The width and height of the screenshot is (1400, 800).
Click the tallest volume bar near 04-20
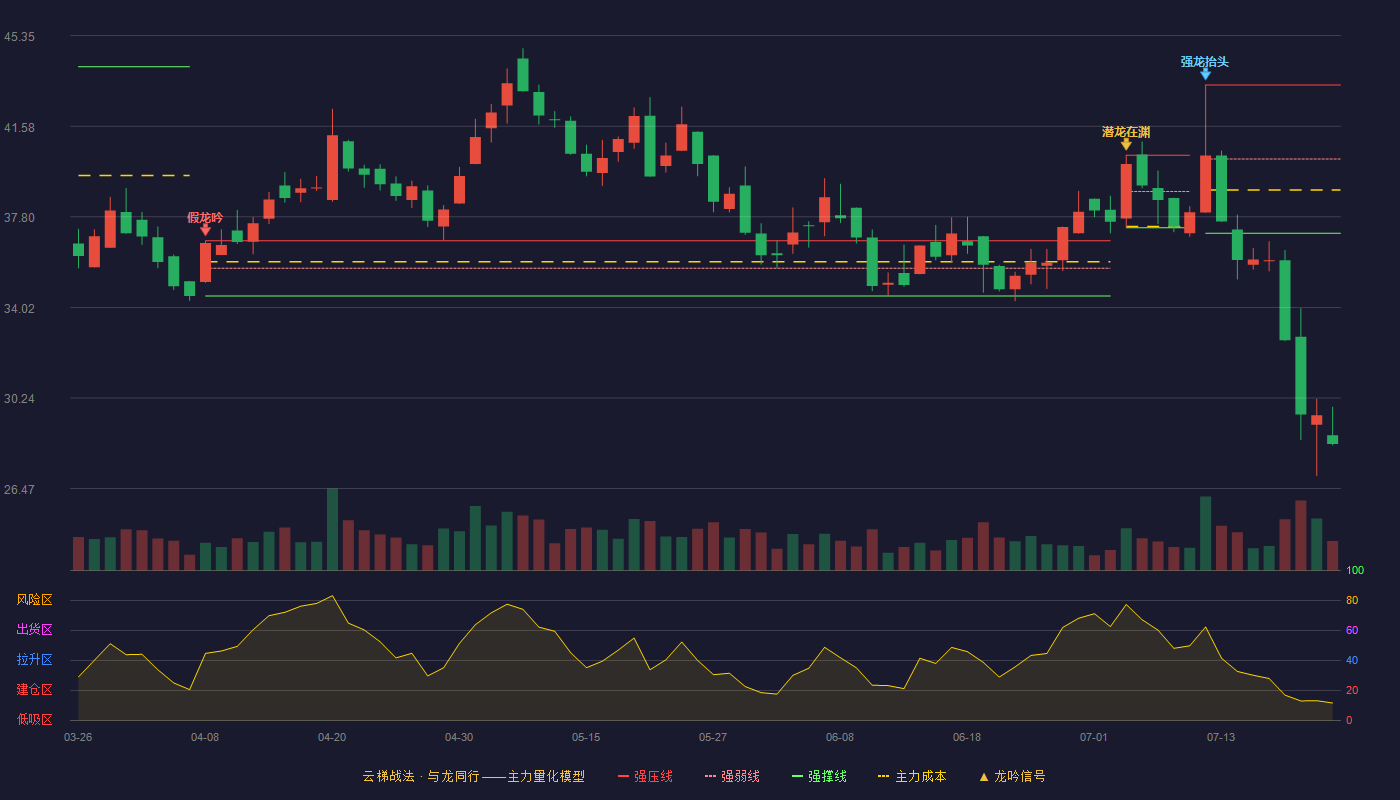coord(332,529)
